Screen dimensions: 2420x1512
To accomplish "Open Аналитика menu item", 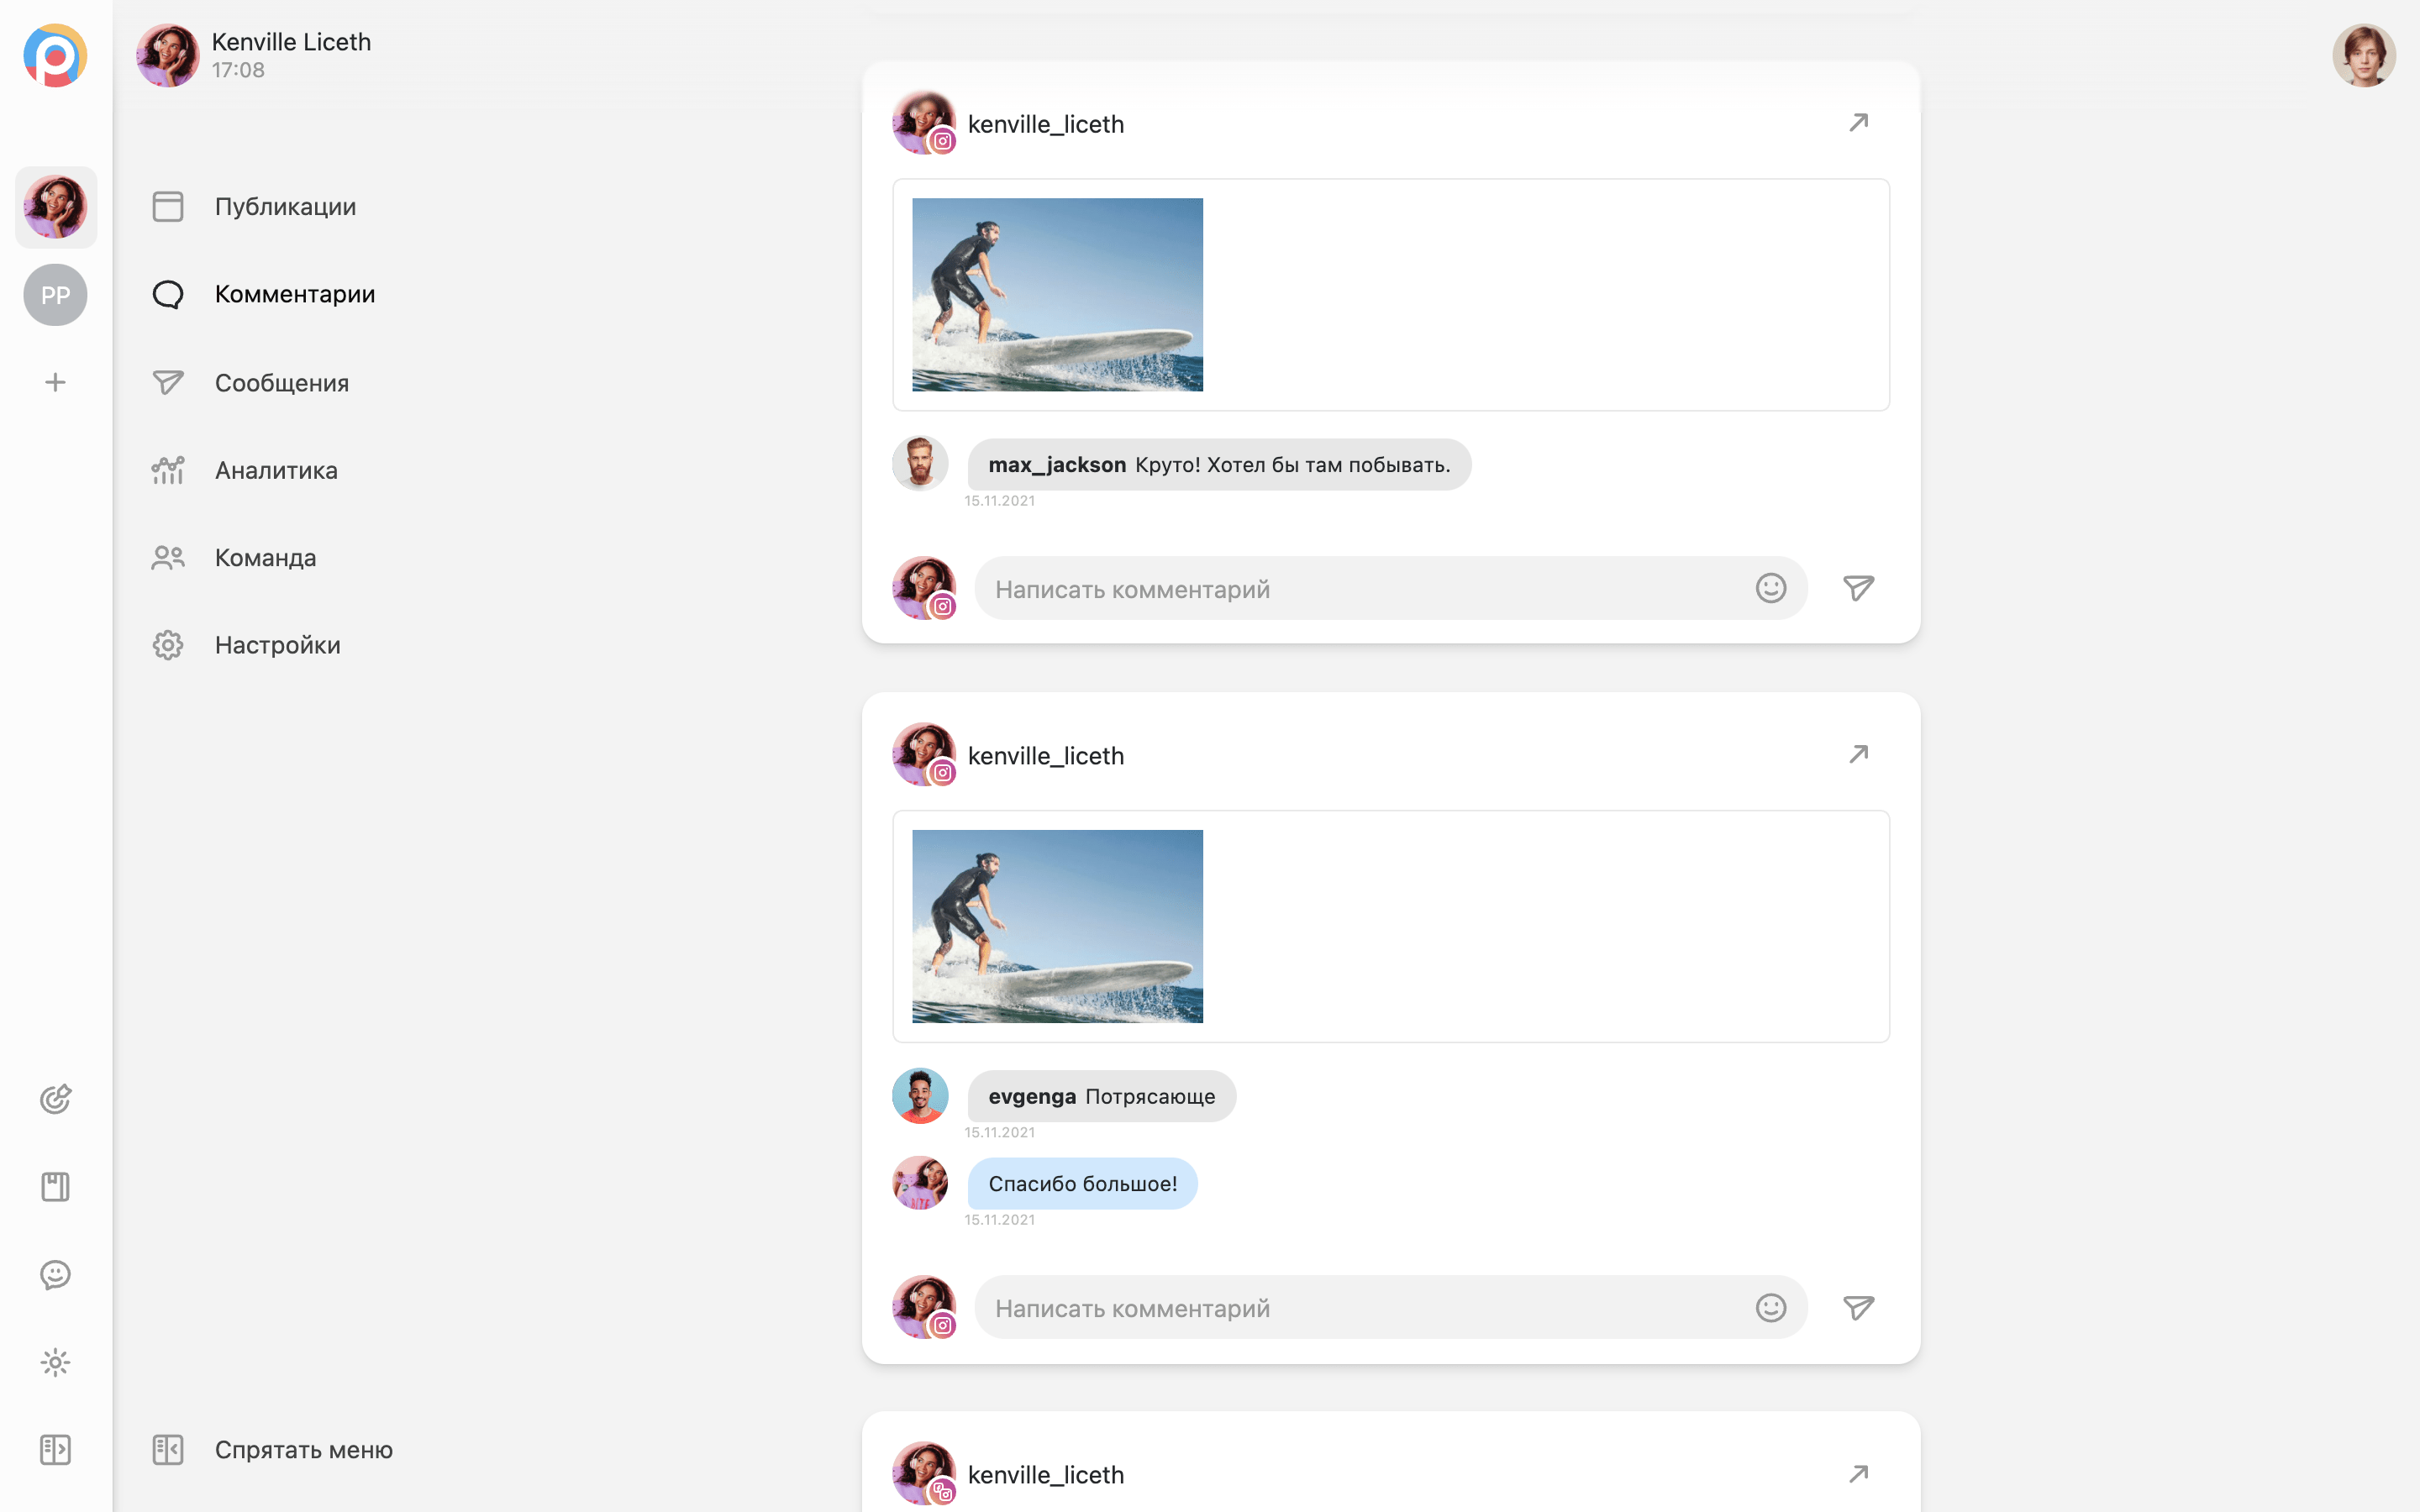I will tap(276, 470).
